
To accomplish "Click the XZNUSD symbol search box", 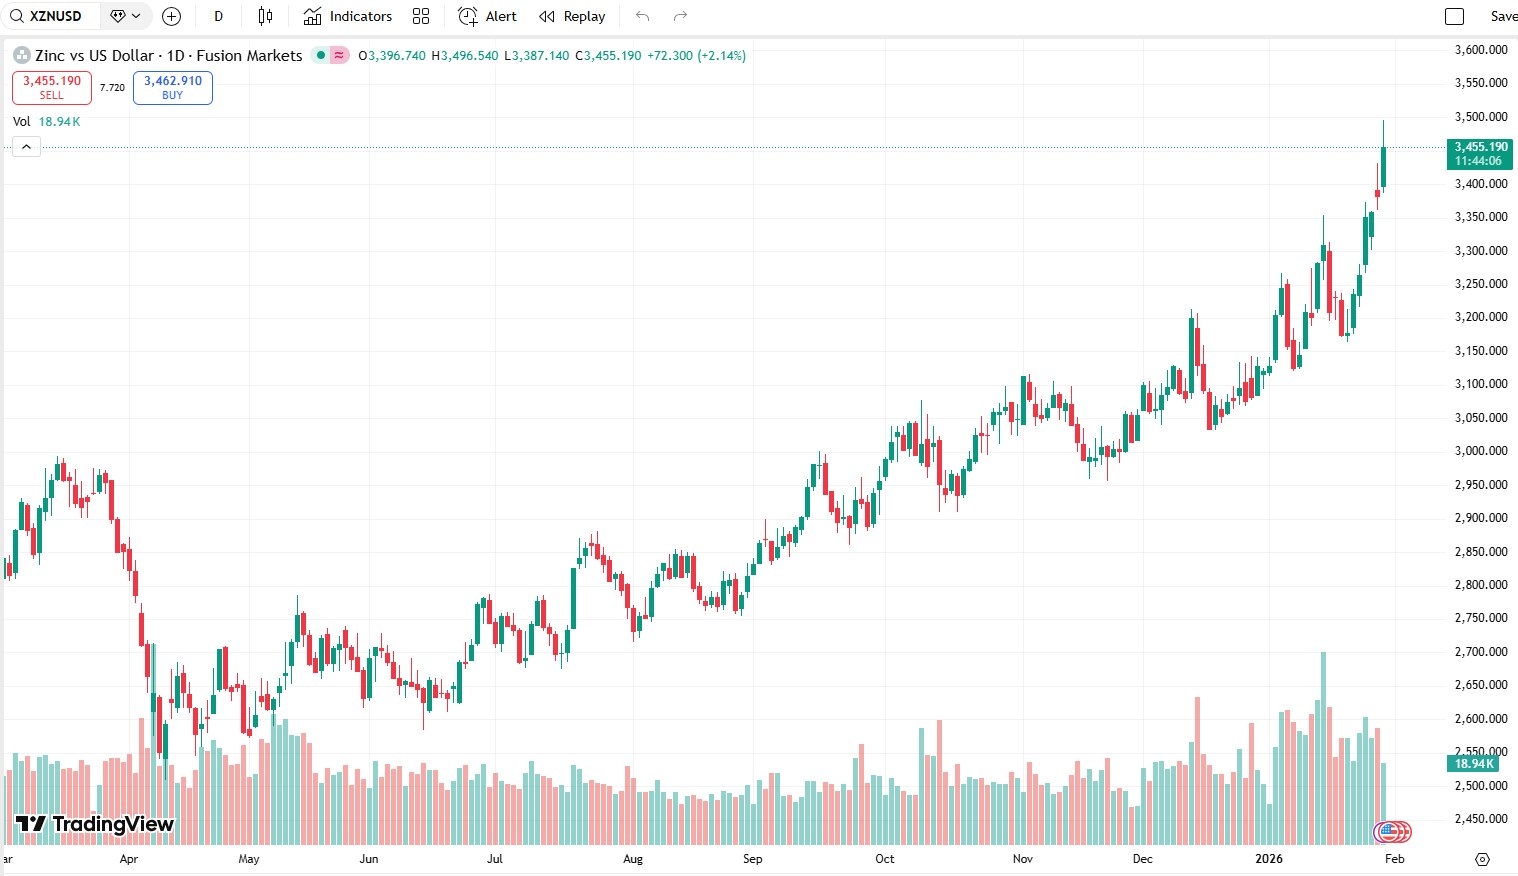I will [52, 16].
